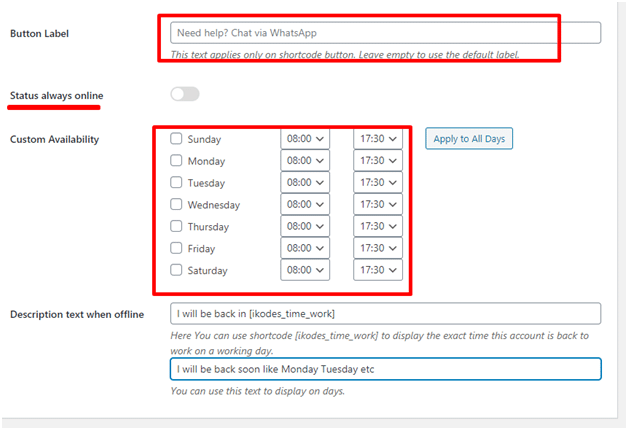Tick the Tuesday checkbox

177,183
